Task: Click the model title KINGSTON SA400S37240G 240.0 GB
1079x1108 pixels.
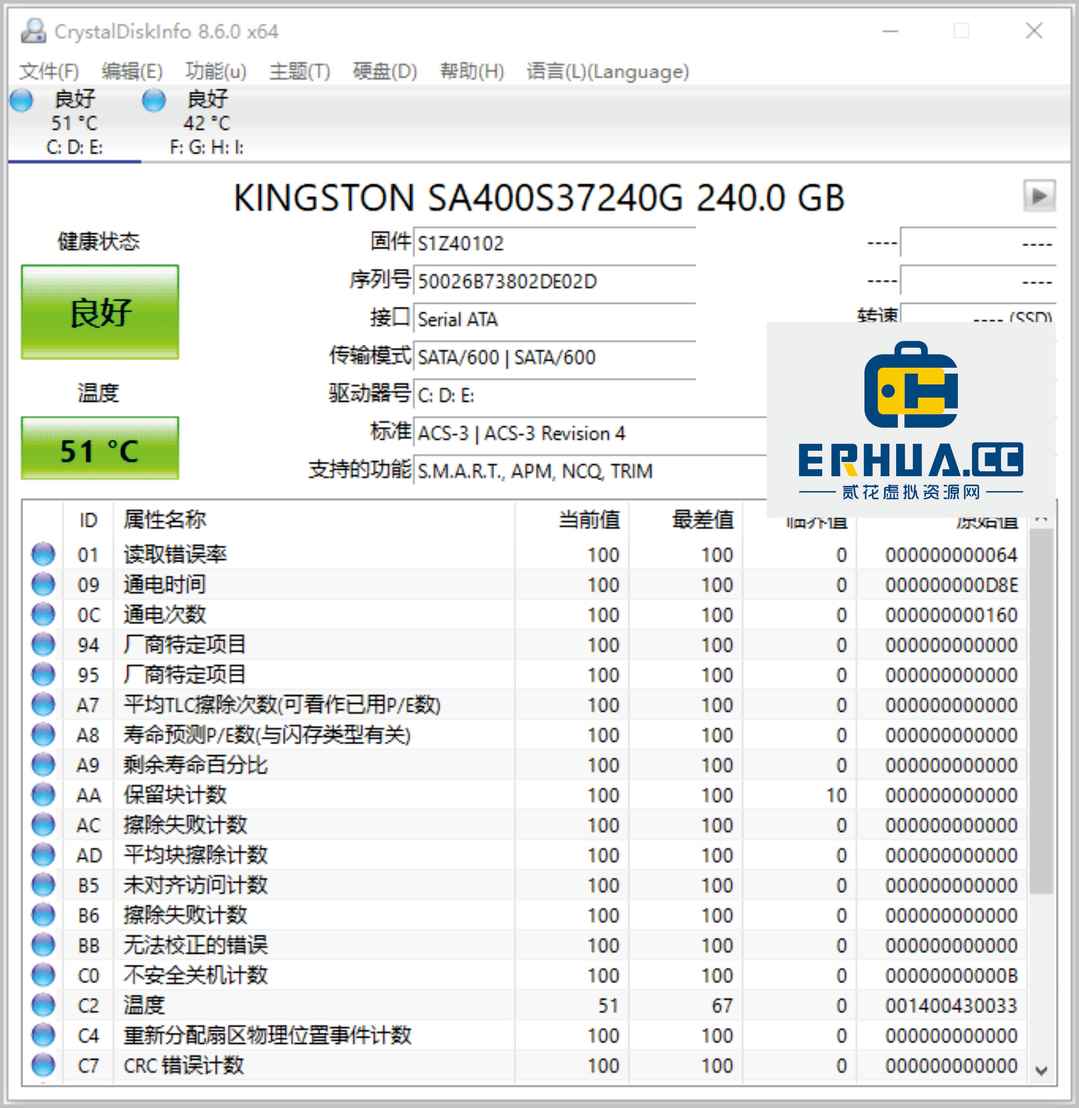Action: coord(539,198)
